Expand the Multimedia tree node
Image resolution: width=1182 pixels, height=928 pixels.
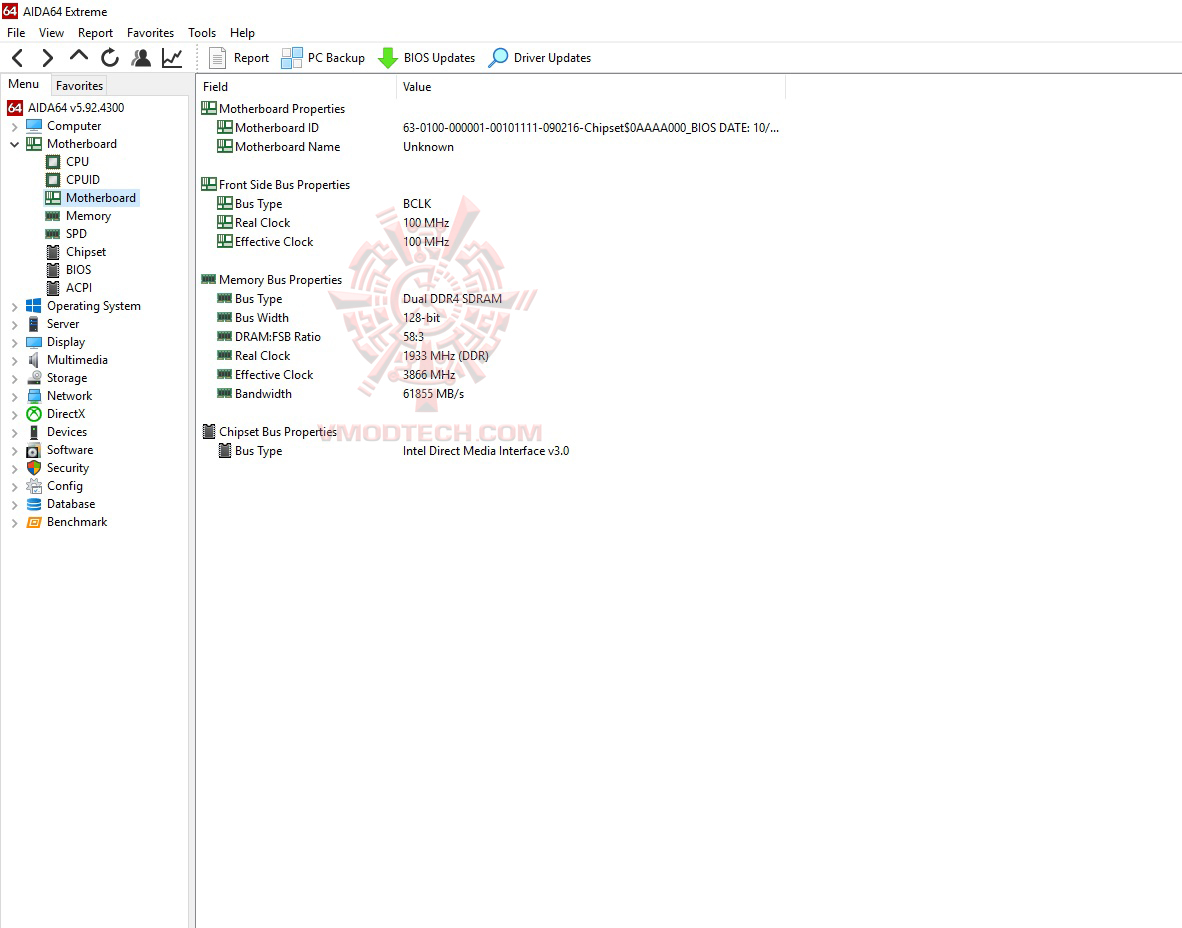tap(14, 361)
